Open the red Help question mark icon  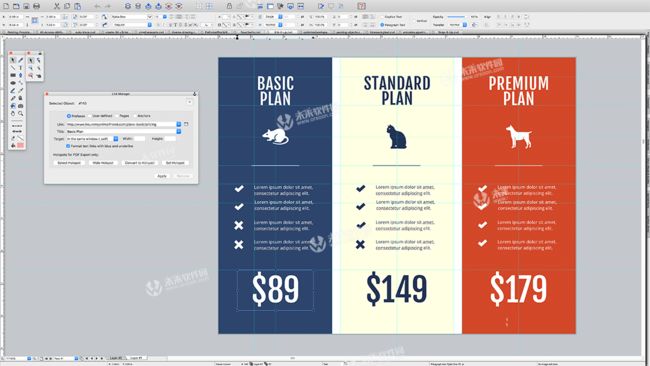(361, 6)
